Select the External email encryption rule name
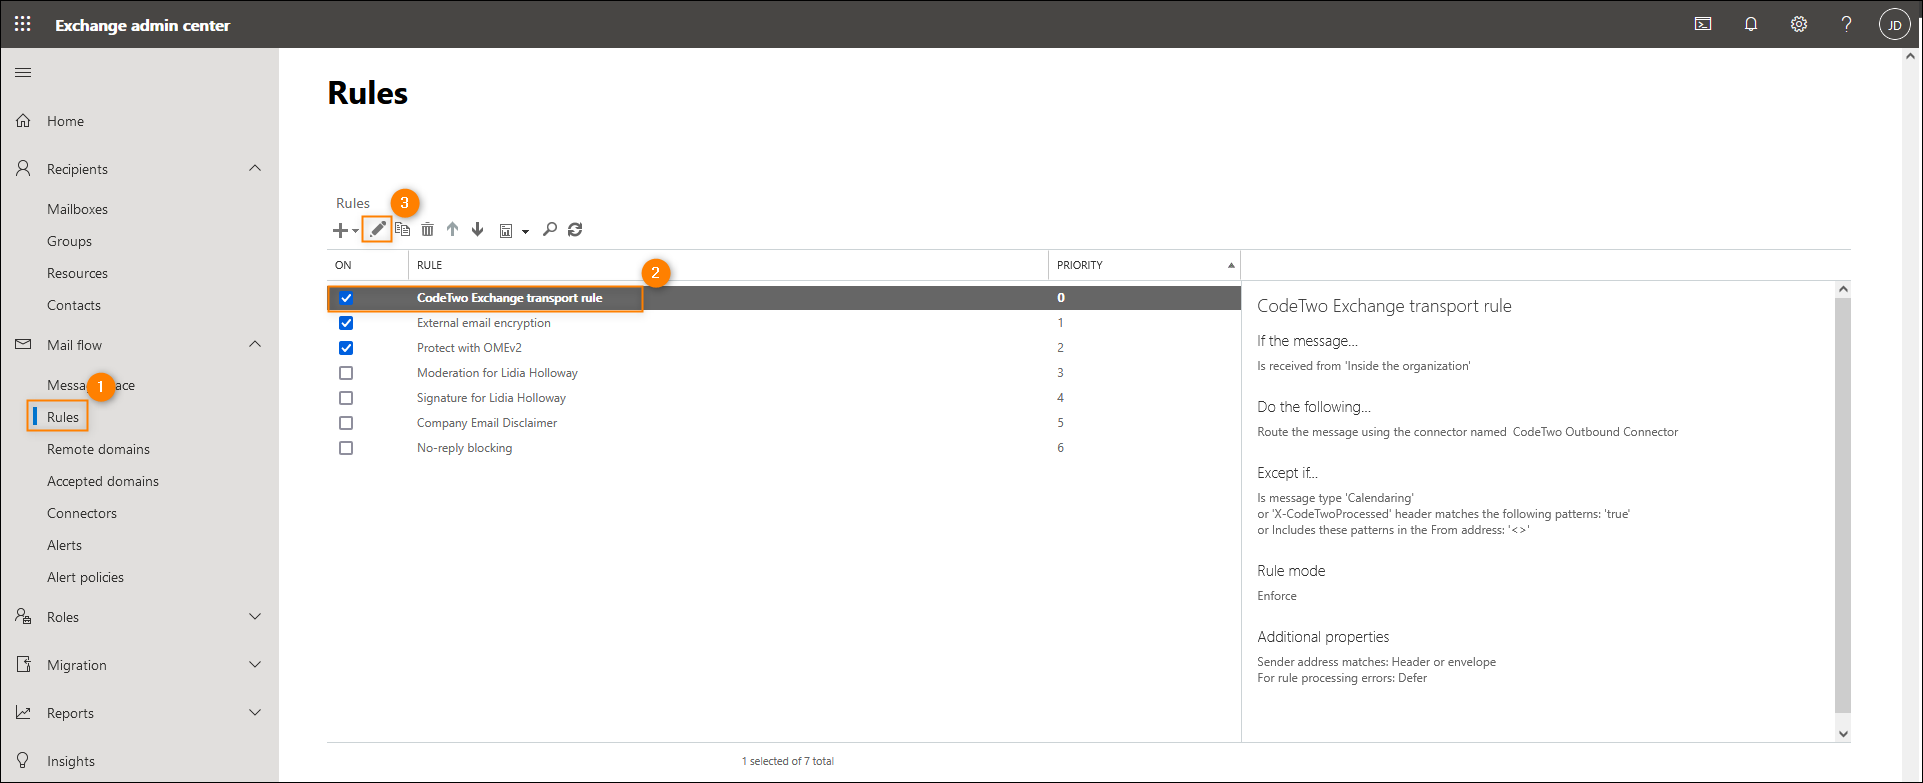This screenshot has width=1923, height=783. (484, 323)
